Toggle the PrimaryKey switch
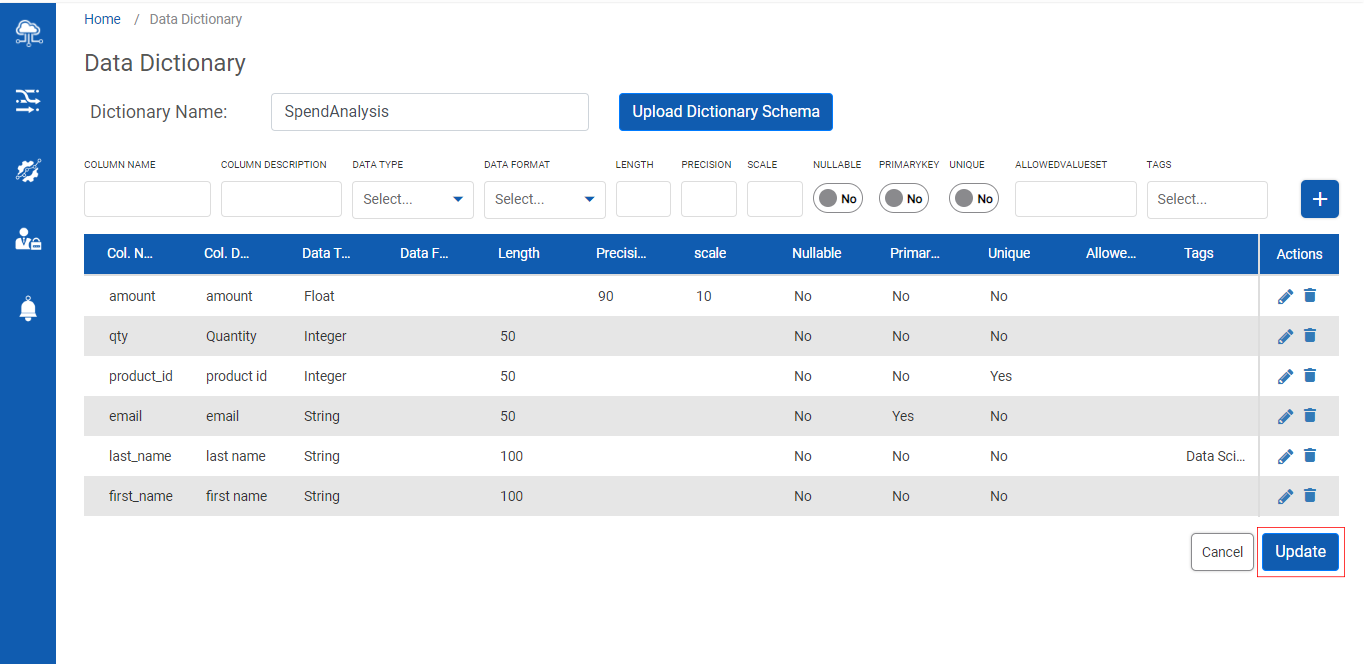The width and height of the screenshot is (1364, 664). 904,198
